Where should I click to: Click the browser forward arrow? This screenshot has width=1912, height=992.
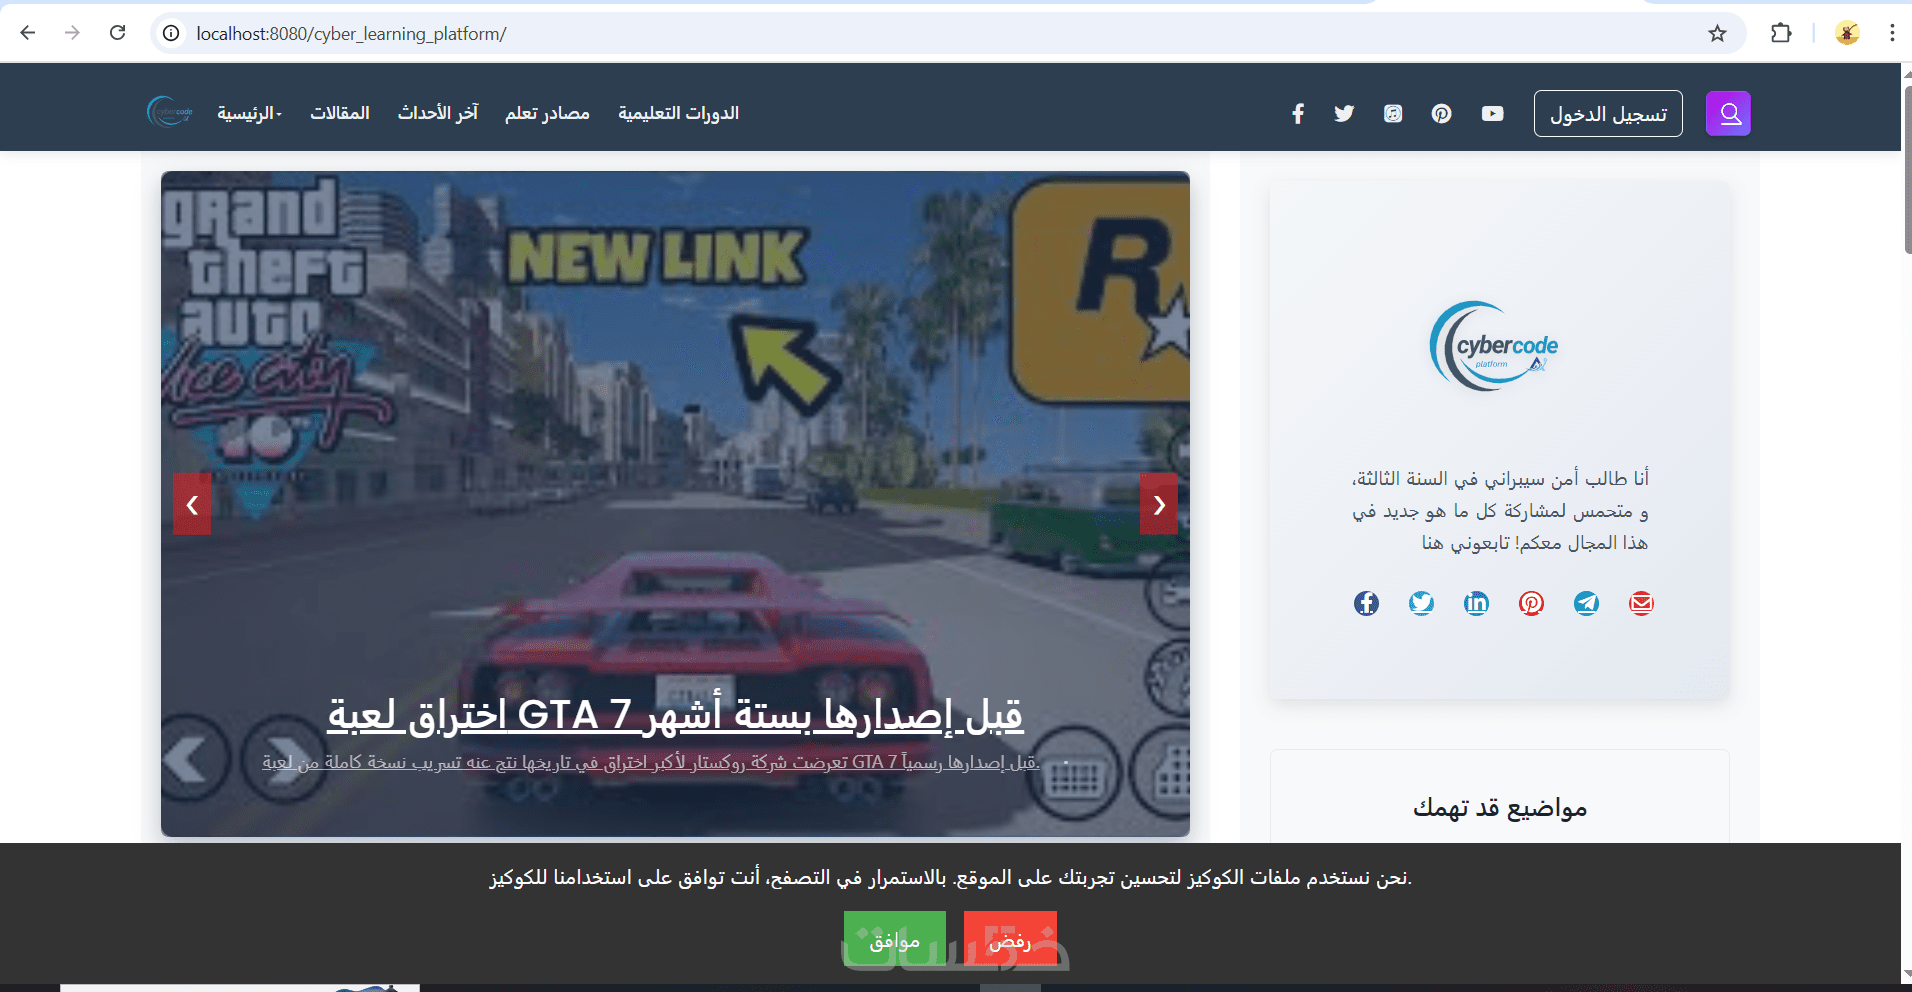[72, 33]
